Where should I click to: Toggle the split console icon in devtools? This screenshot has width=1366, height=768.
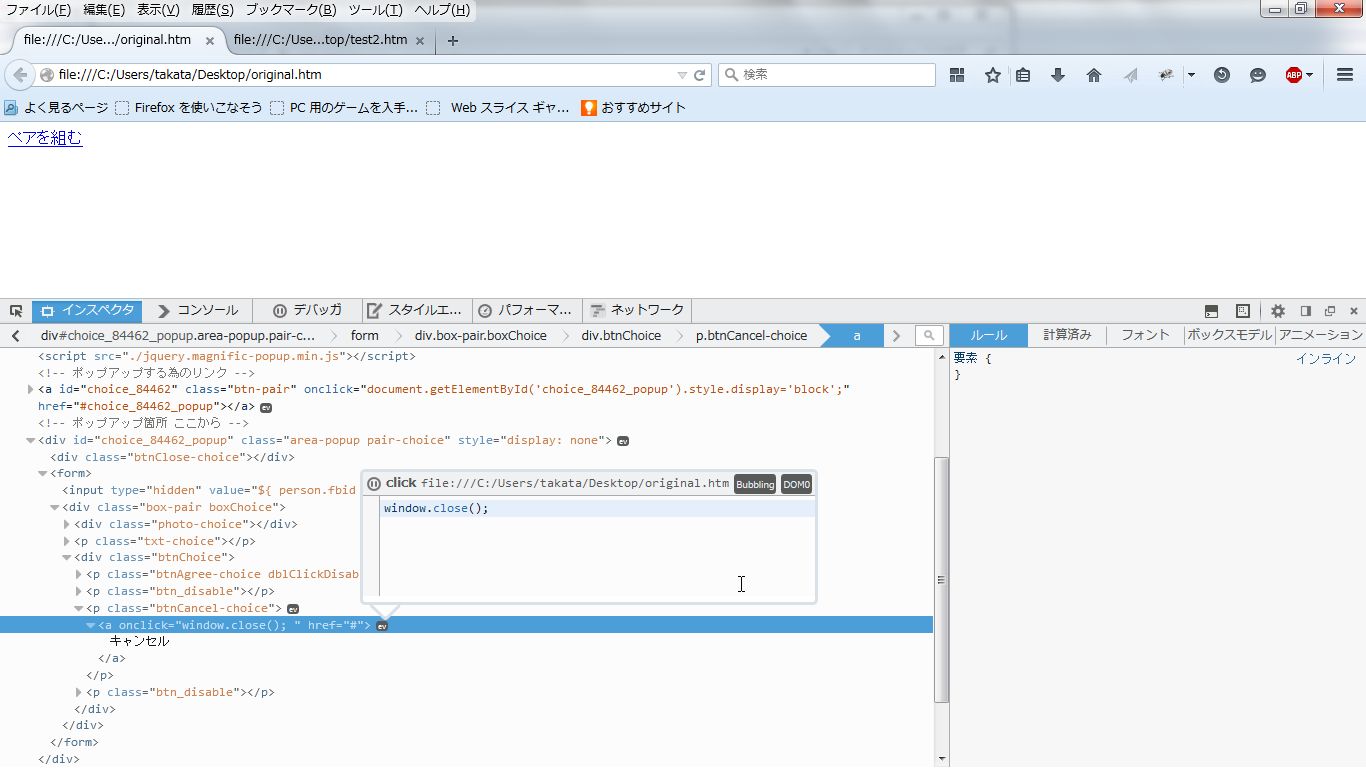(x=1211, y=311)
